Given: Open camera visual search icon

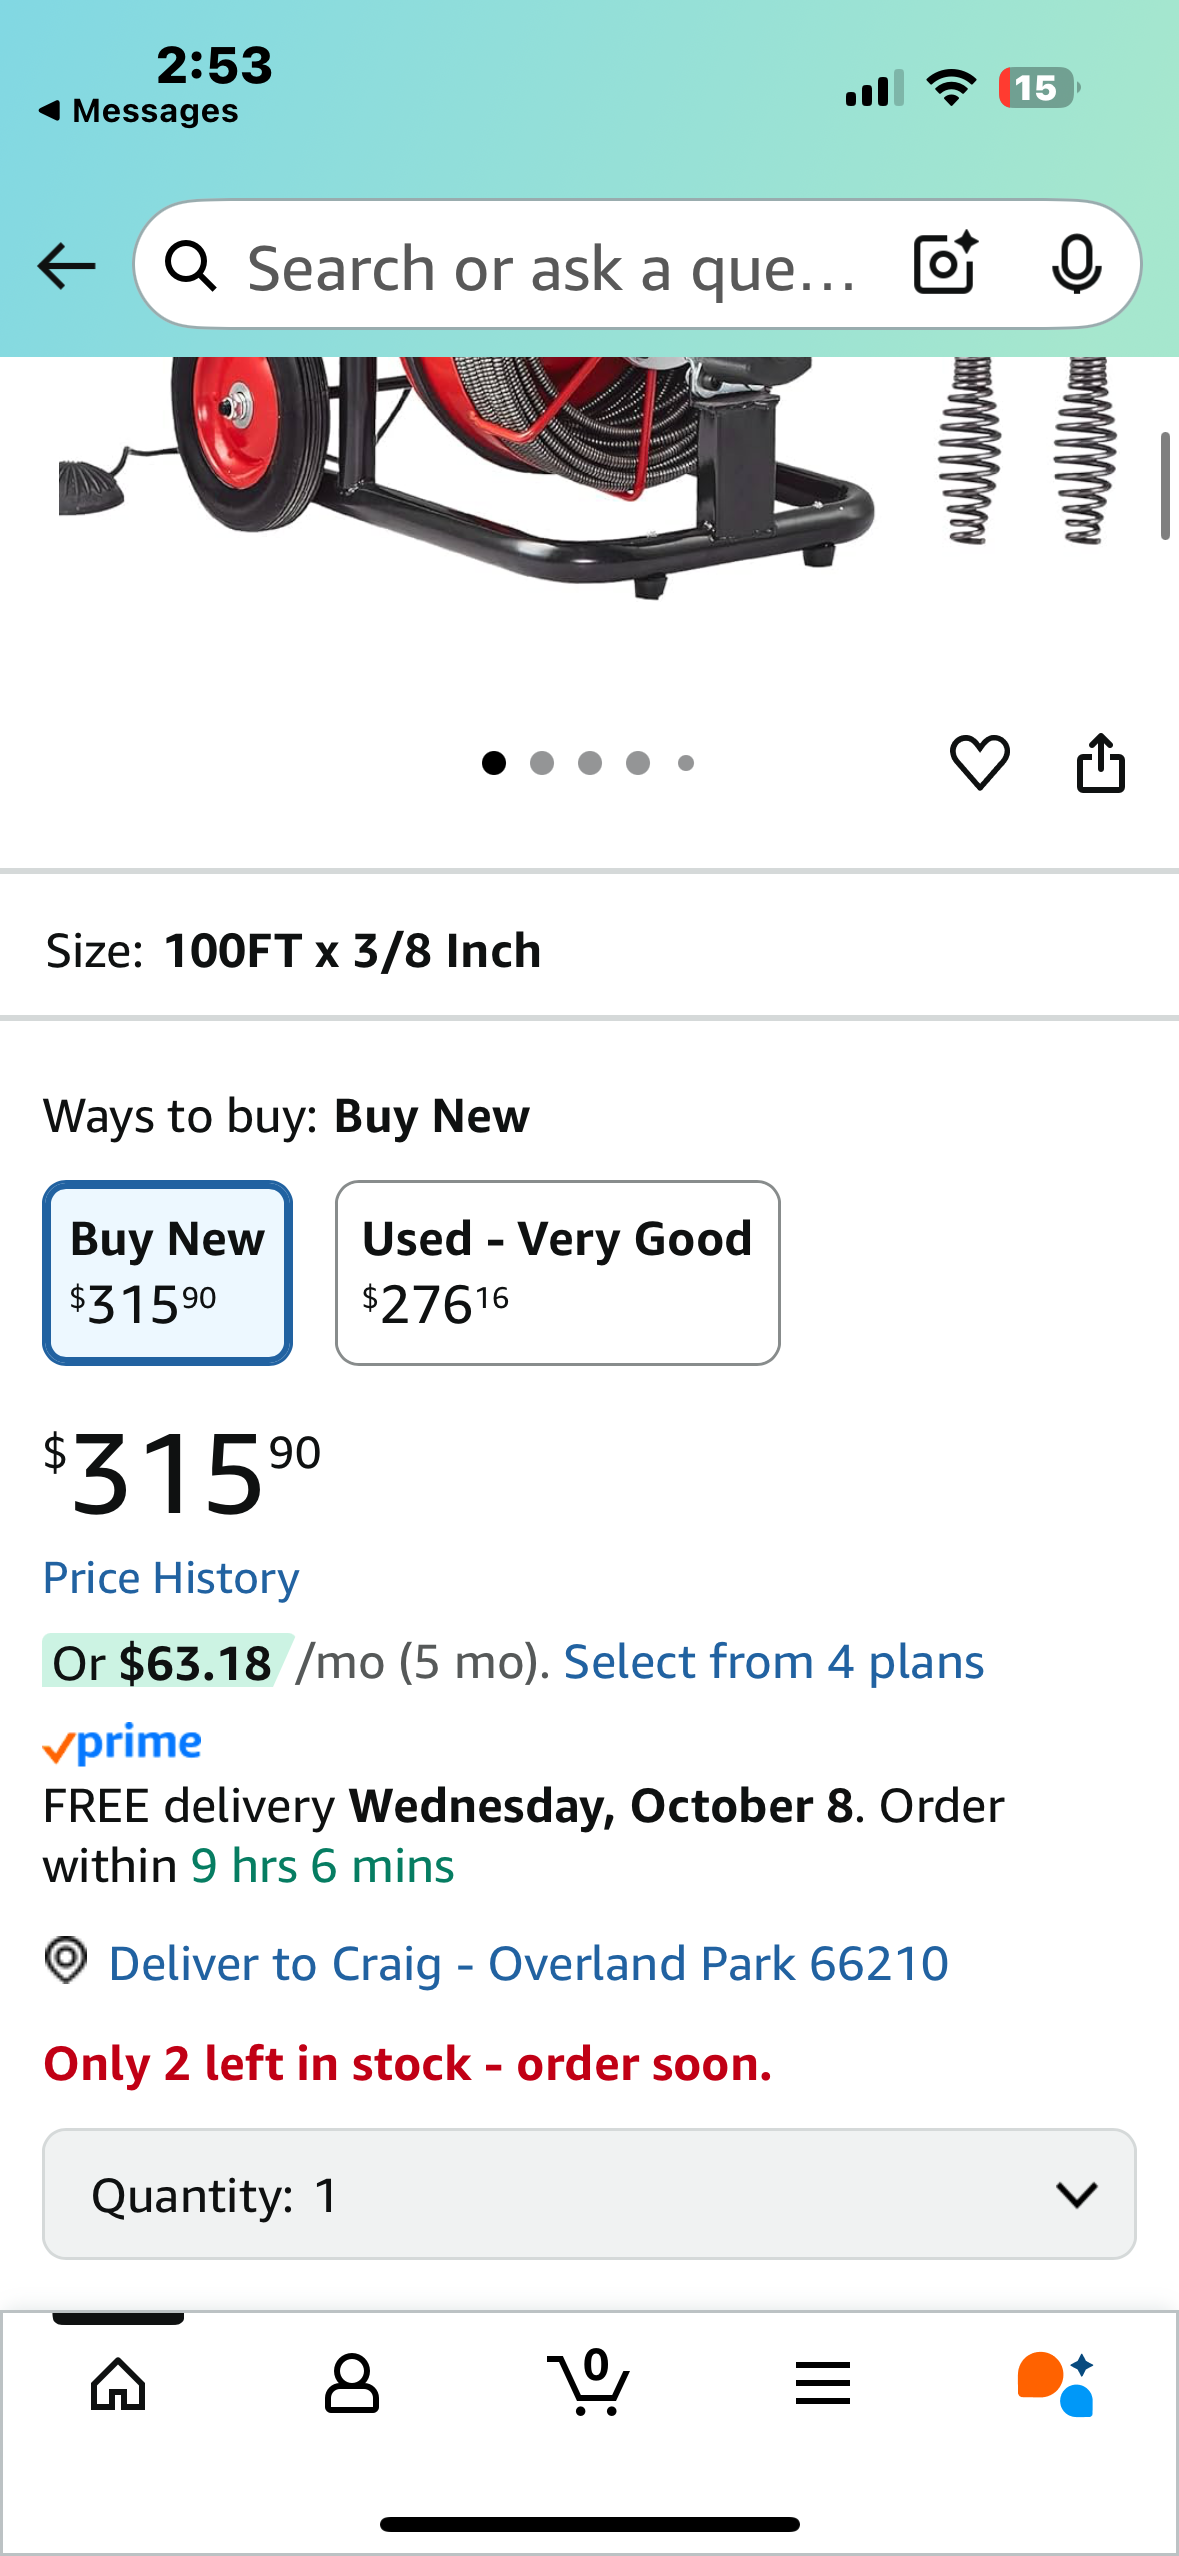Looking at the screenshot, I should coord(944,265).
